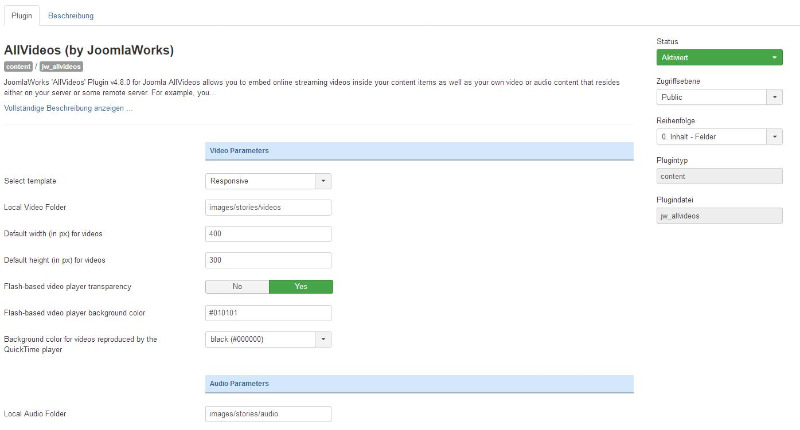Click the AllVideos (by JoomlaWorks) heading
Image resolution: width=800 pixels, height=430 pixels.
point(89,50)
